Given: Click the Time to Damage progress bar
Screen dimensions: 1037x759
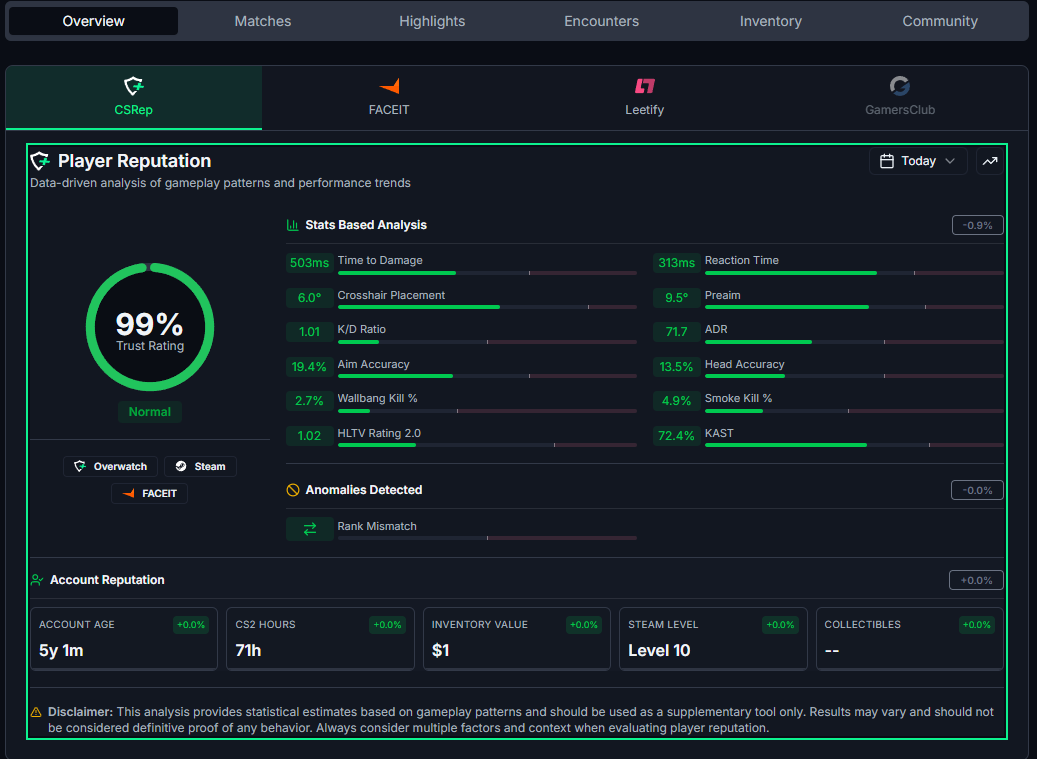Looking at the screenshot, I should pyautogui.click(x=487, y=272).
